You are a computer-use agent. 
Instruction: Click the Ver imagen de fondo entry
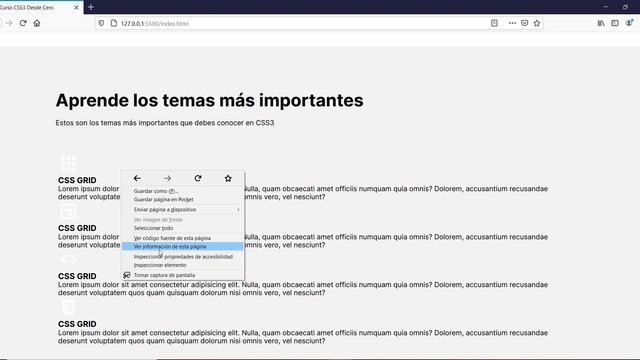(x=183, y=220)
